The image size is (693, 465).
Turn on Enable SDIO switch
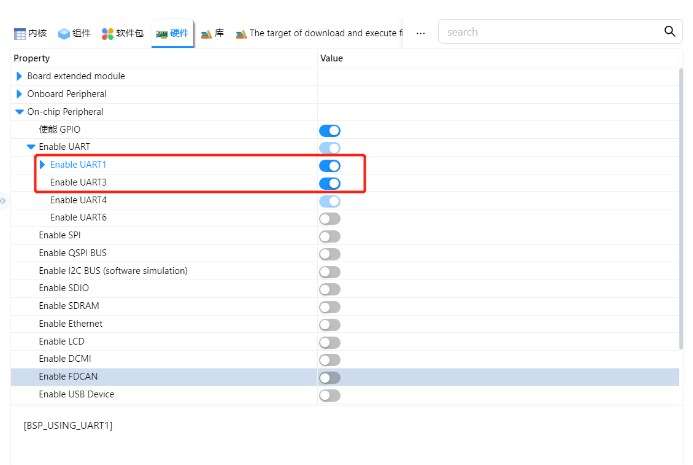[330, 290]
